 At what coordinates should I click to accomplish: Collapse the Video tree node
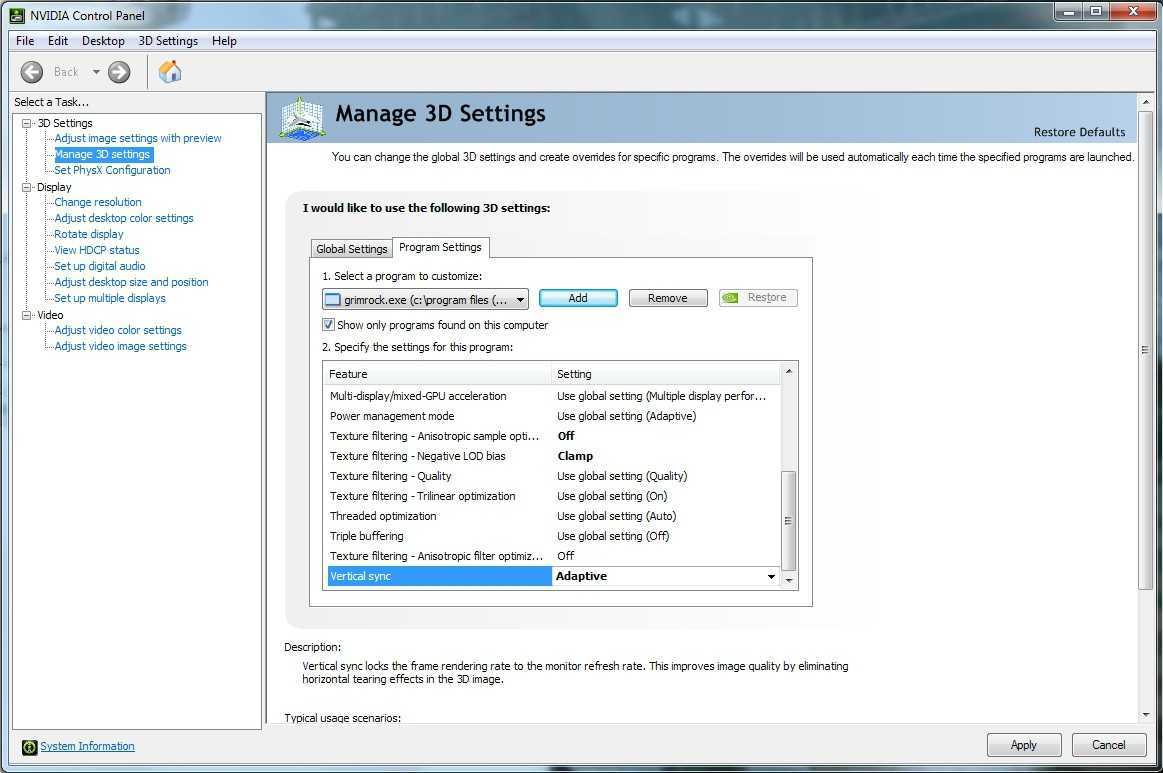(x=27, y=315)
